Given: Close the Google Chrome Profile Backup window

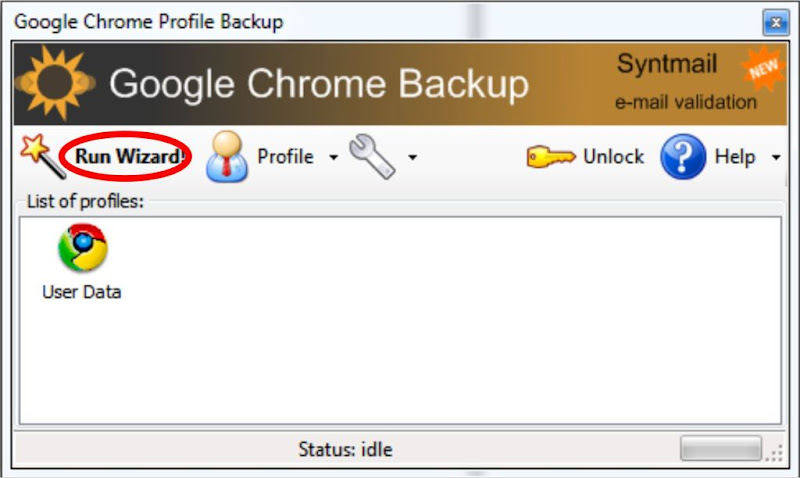Looking at the screenshot, I should pyautogui.click(x=776, y=22).
